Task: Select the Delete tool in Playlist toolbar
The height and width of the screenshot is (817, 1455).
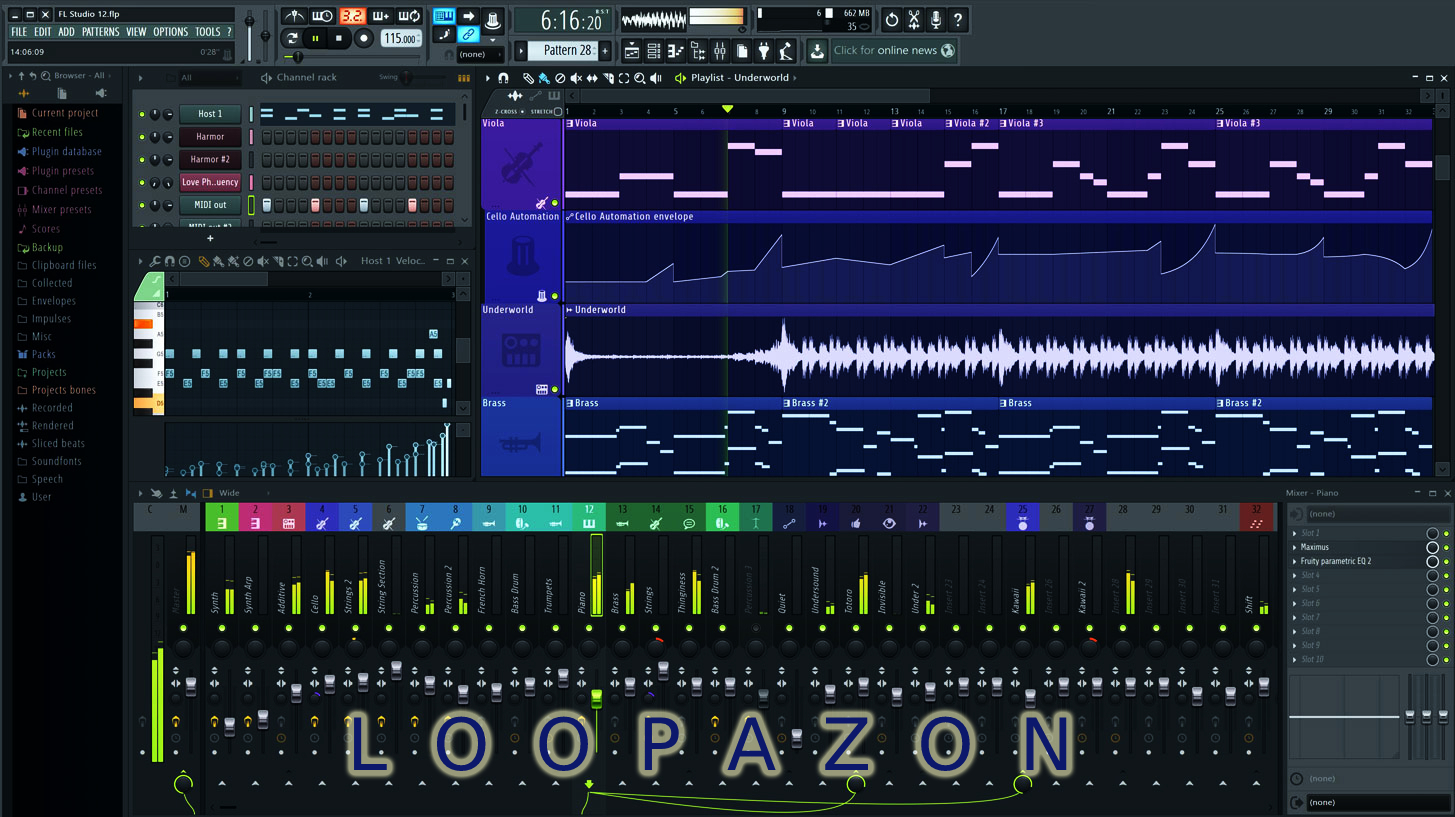Action: pos(560,78)
